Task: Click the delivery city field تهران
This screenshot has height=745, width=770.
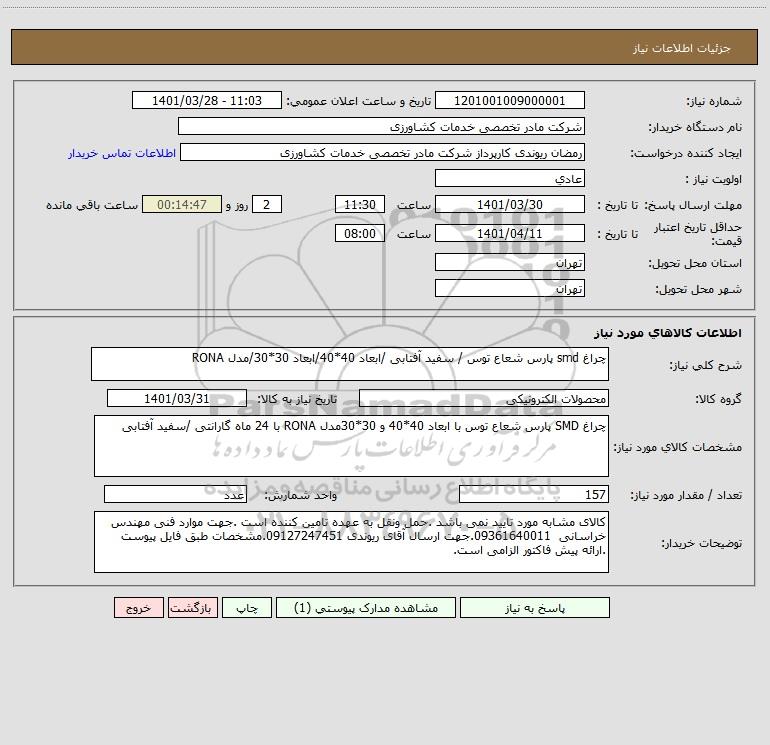Action: (510, 288)
